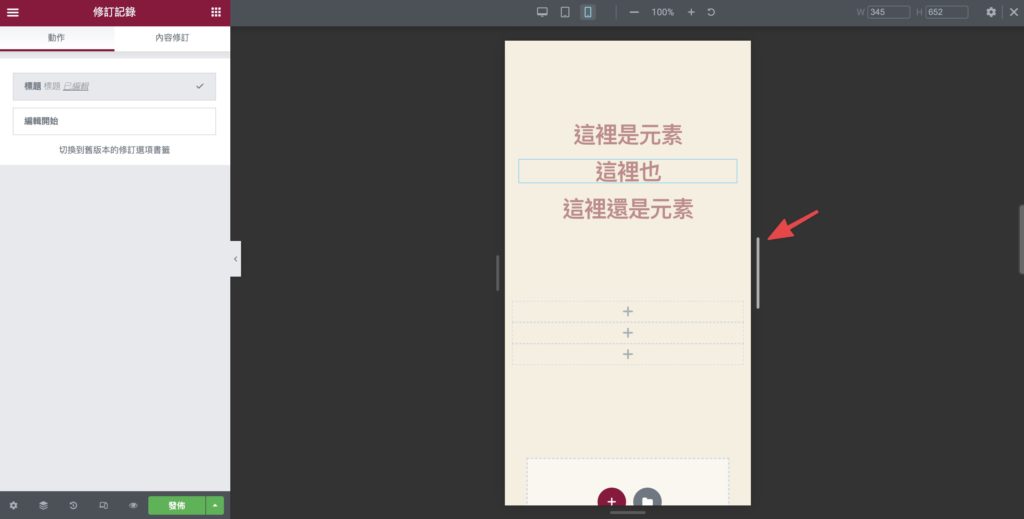Image resolution: width=1024 pixels, height=519 pixels.
Task: Expand the save options arrow
Action: click(x=215, y=505)
